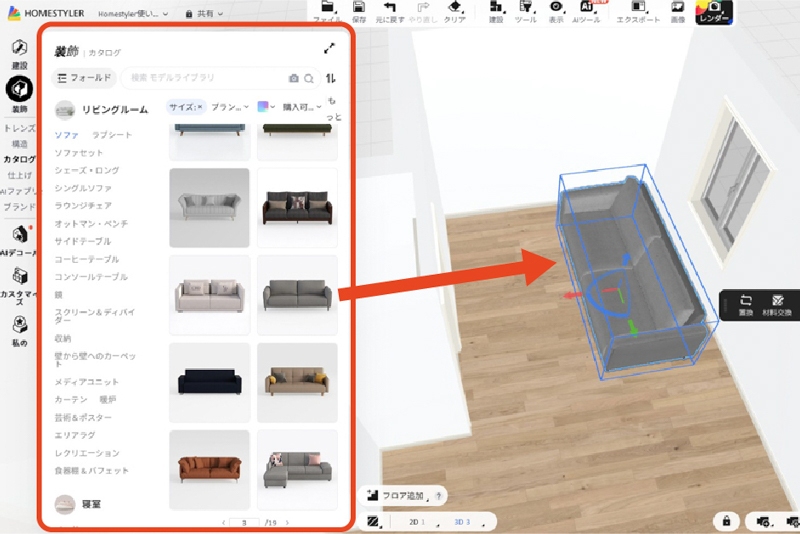Viewport: 800px width, 534px height.
Task: Open the project name dropdown
Action: tap(133, 14)
